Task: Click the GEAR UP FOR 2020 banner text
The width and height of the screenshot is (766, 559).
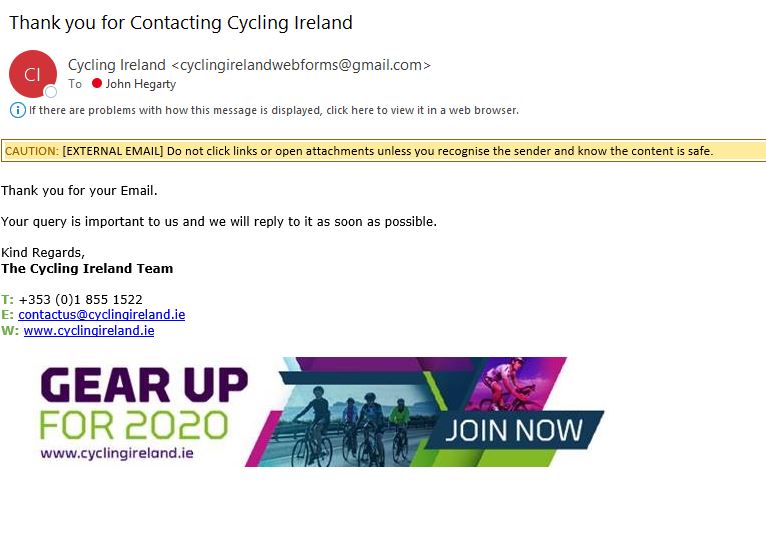Action: click(143, 404)
